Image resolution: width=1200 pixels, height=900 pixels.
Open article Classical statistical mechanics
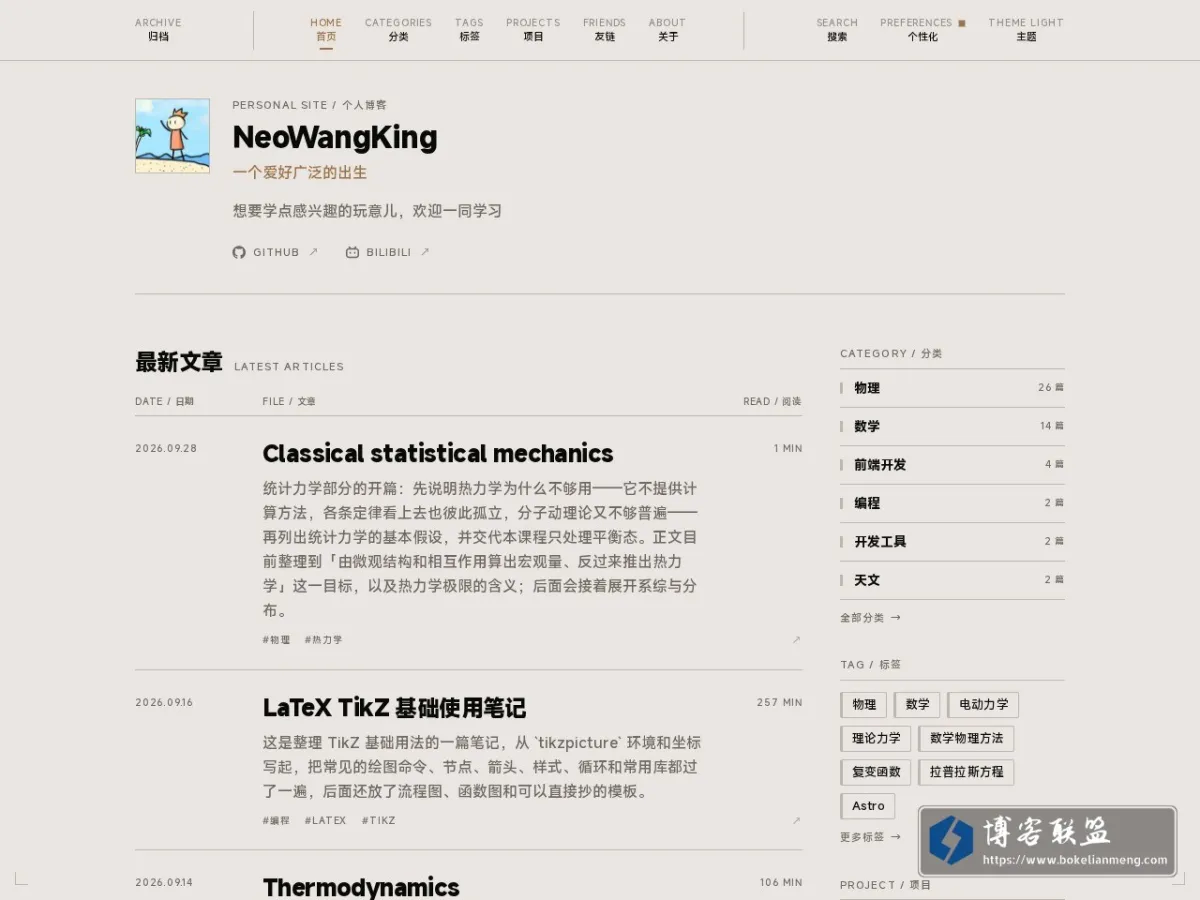click(x=438, y=453)
